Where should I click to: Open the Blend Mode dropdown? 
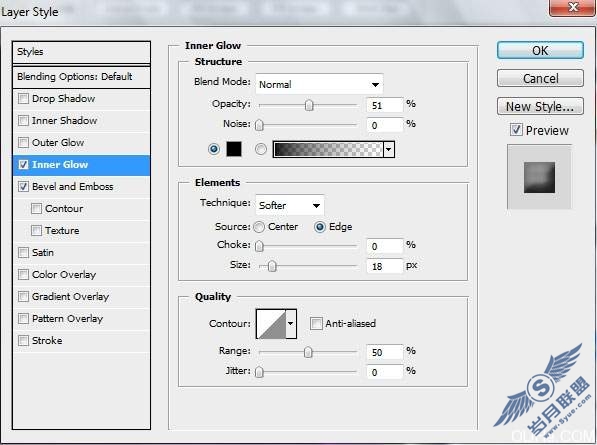[319, 84]
